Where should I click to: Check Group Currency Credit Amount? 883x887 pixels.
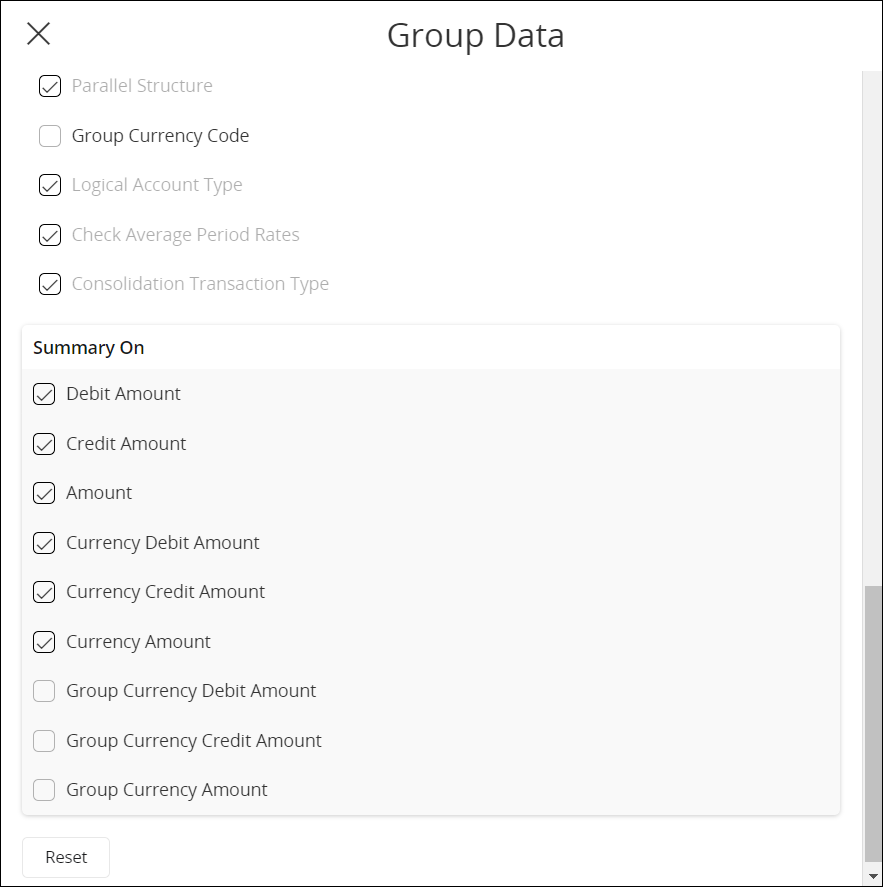click(44, 741)
